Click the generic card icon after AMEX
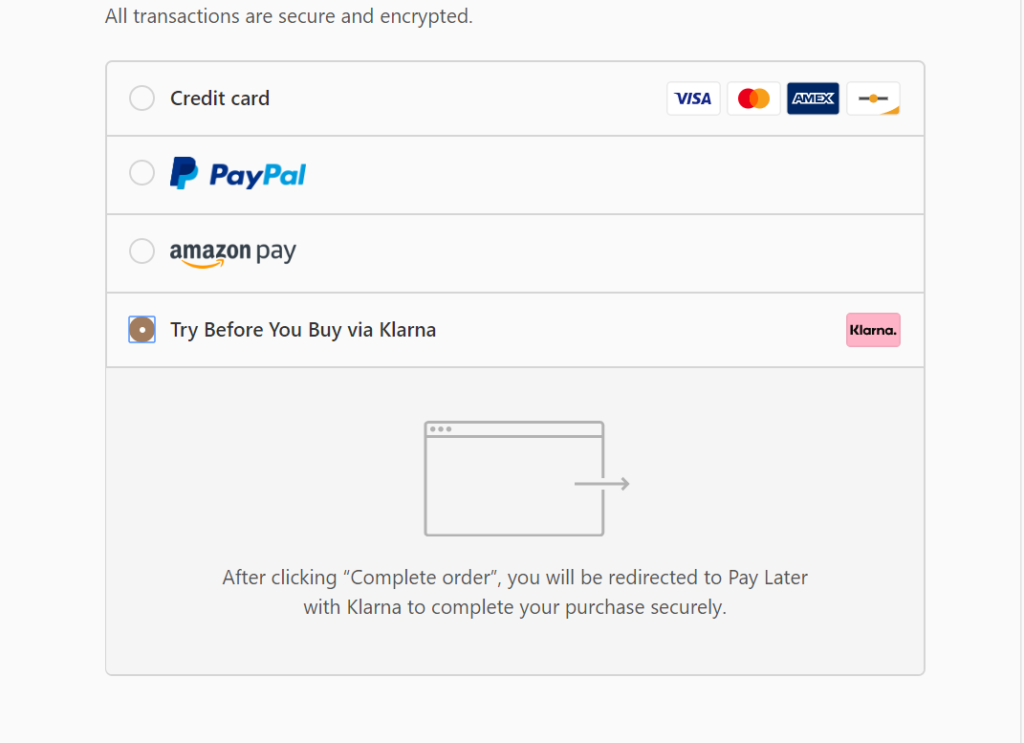This screenshot has height=743, width=1024. pyautogui.click(x=873, y=99)
